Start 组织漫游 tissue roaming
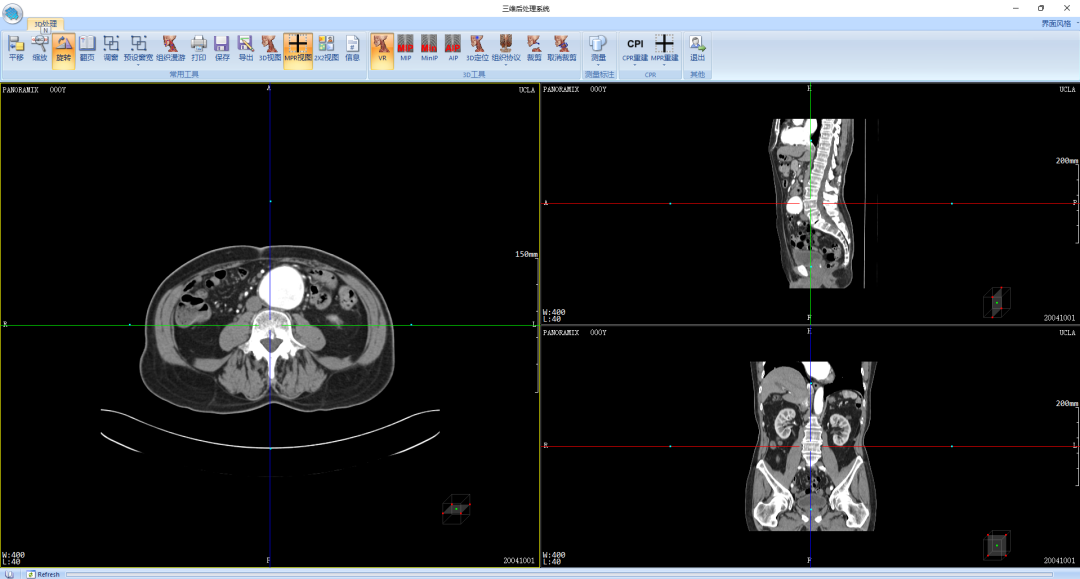This screenshot has height=579, width=1080. (170, 49)
